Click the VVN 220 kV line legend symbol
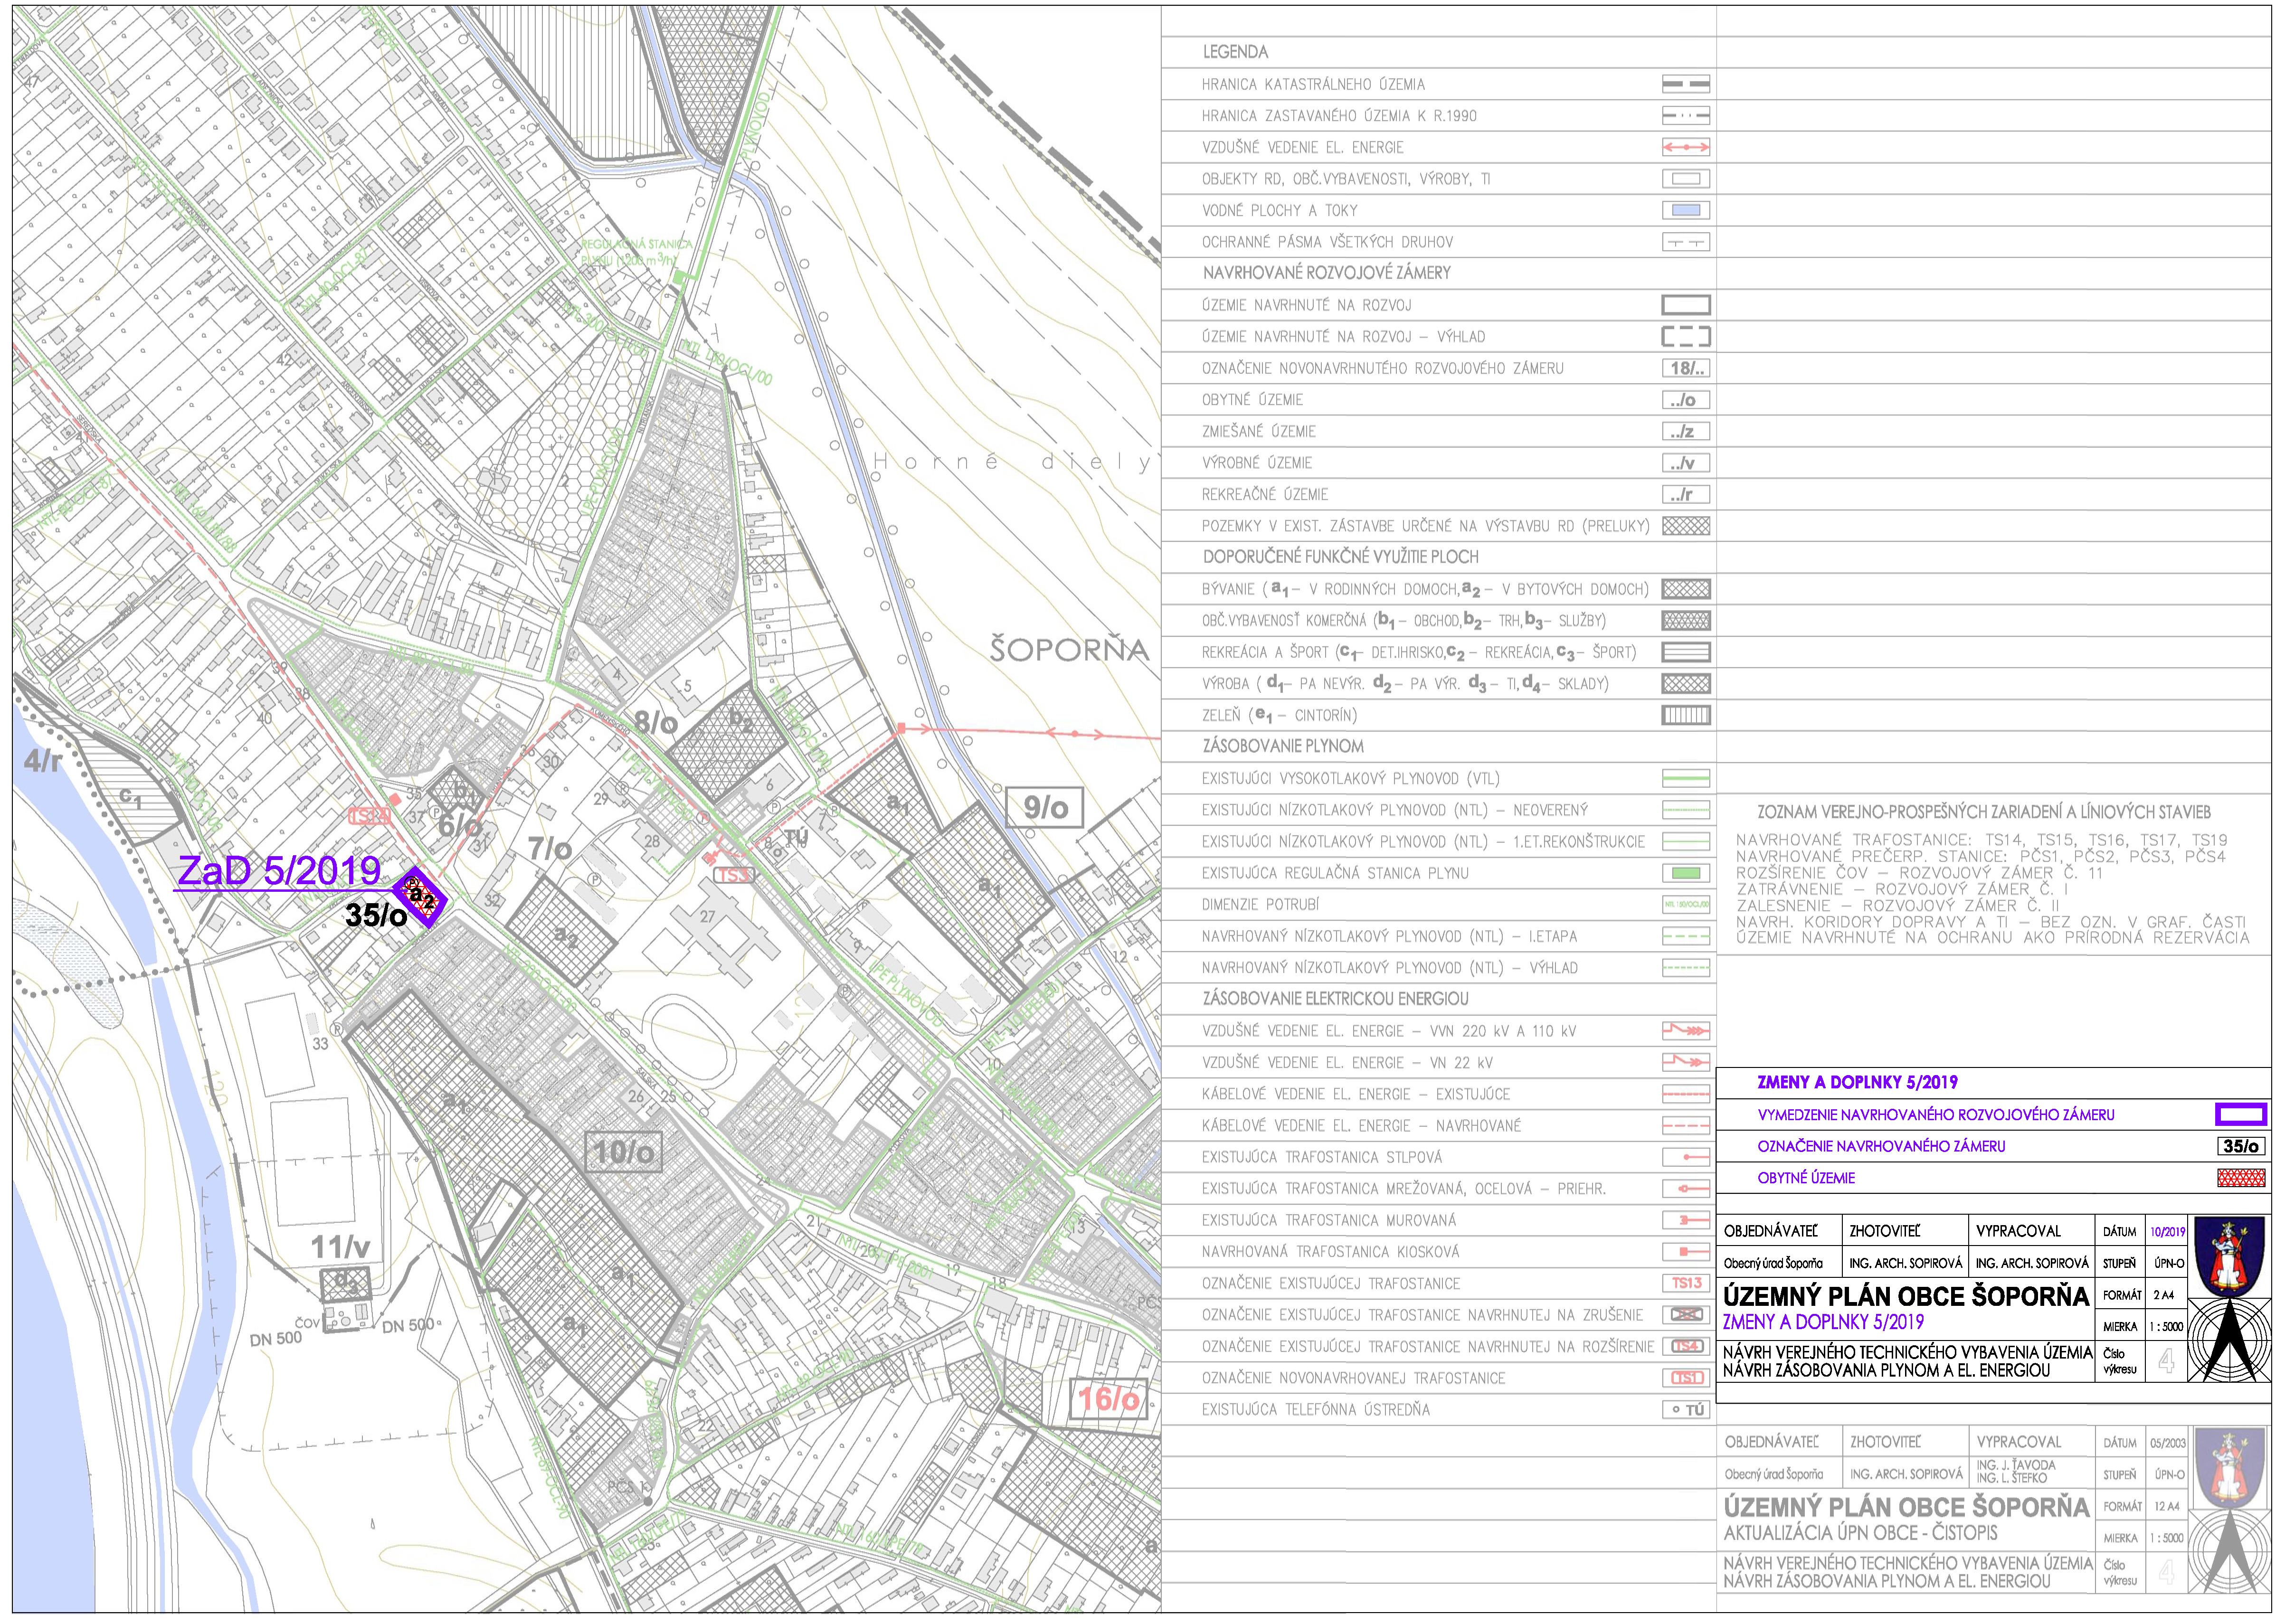Viewport: 2285px width, 1624px height. click(1685, 1031)
